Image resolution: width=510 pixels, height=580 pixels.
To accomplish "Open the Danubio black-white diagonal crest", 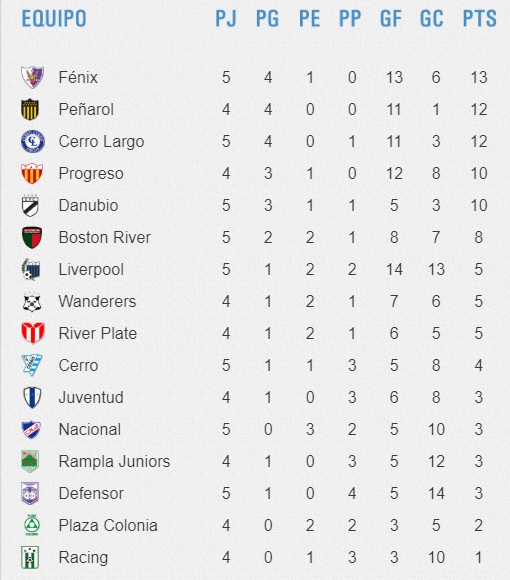I will [x=30, y=205].
